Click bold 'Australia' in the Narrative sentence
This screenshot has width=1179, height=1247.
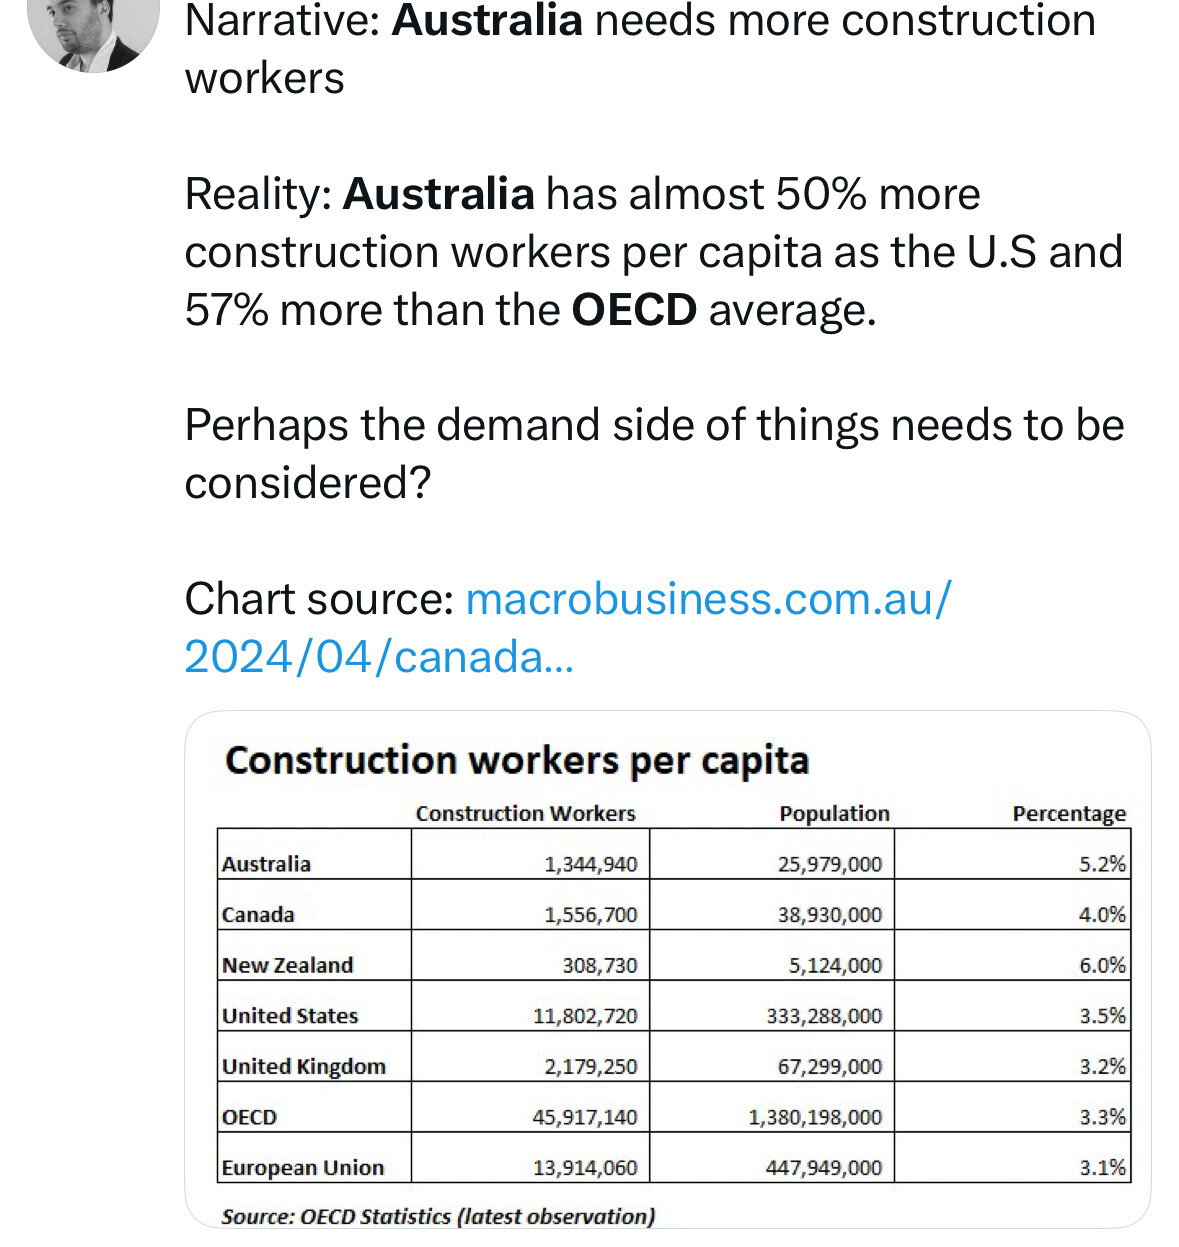487,21
